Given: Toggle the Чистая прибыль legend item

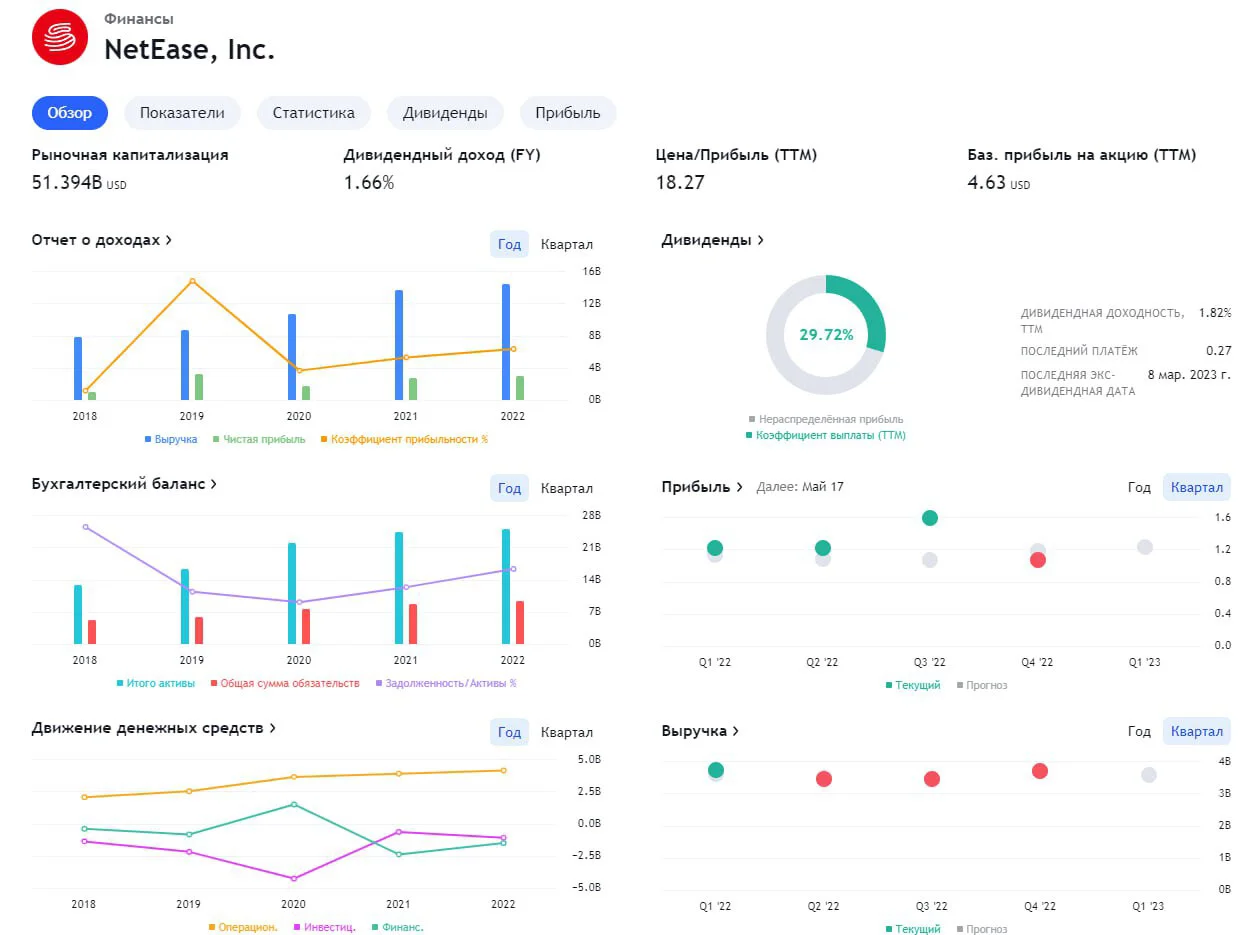Looking at the screenshot, I should (x=259, y=439).
